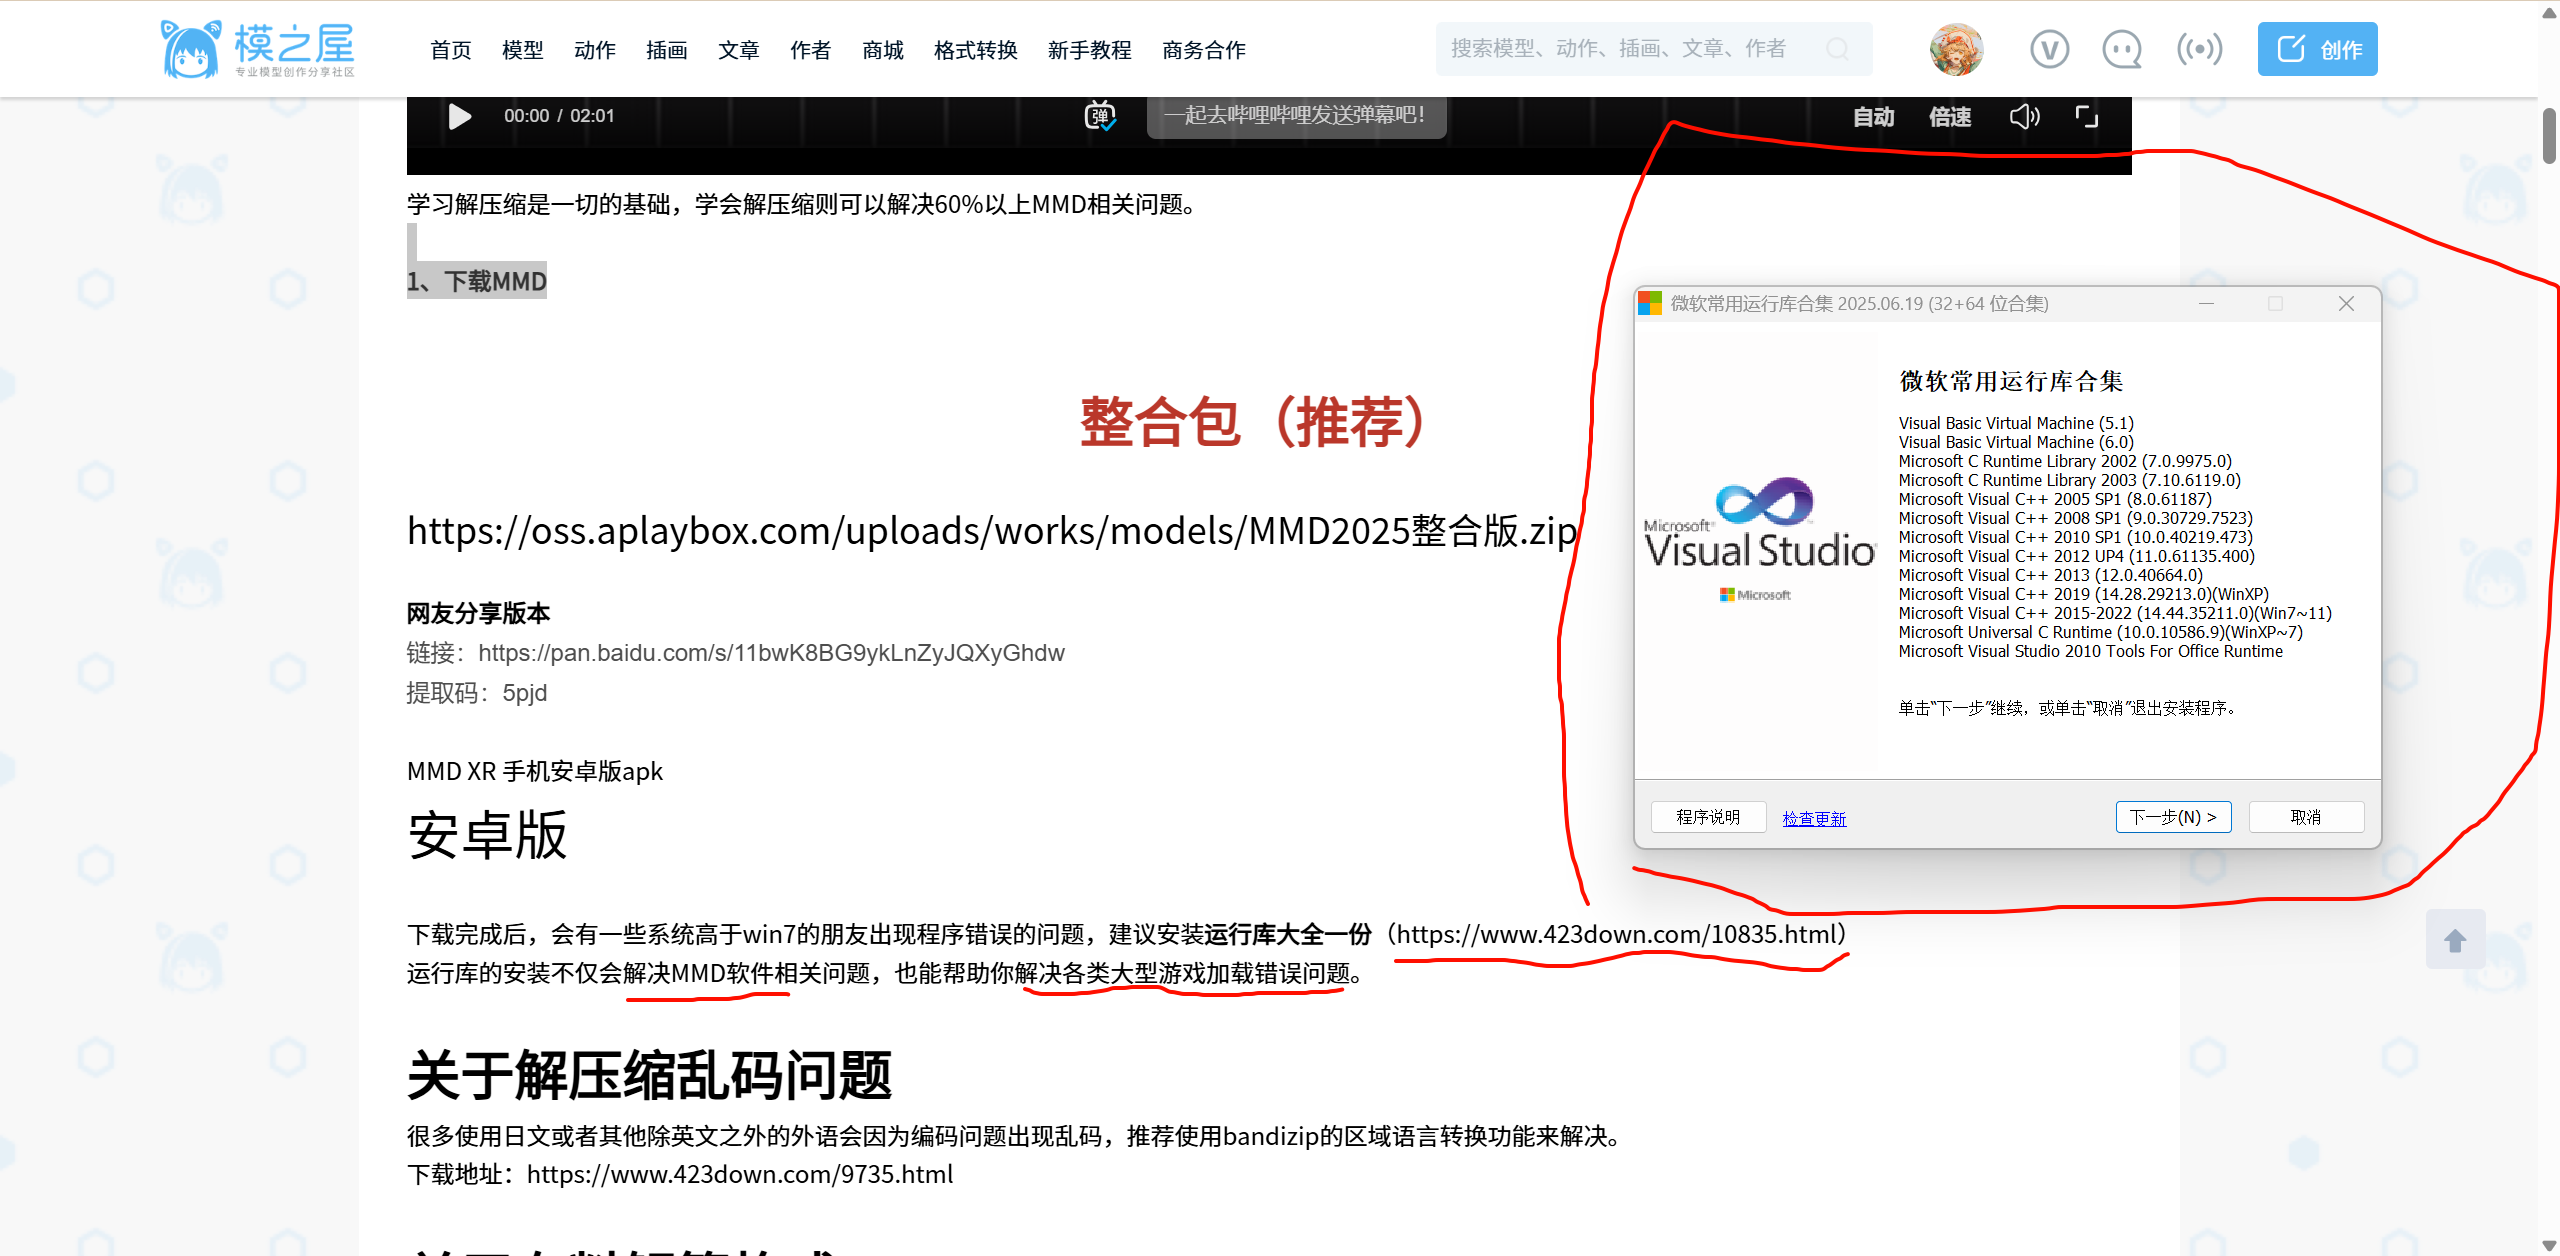Click the 'MMD XR 手机安卓版apk' text

535,771
